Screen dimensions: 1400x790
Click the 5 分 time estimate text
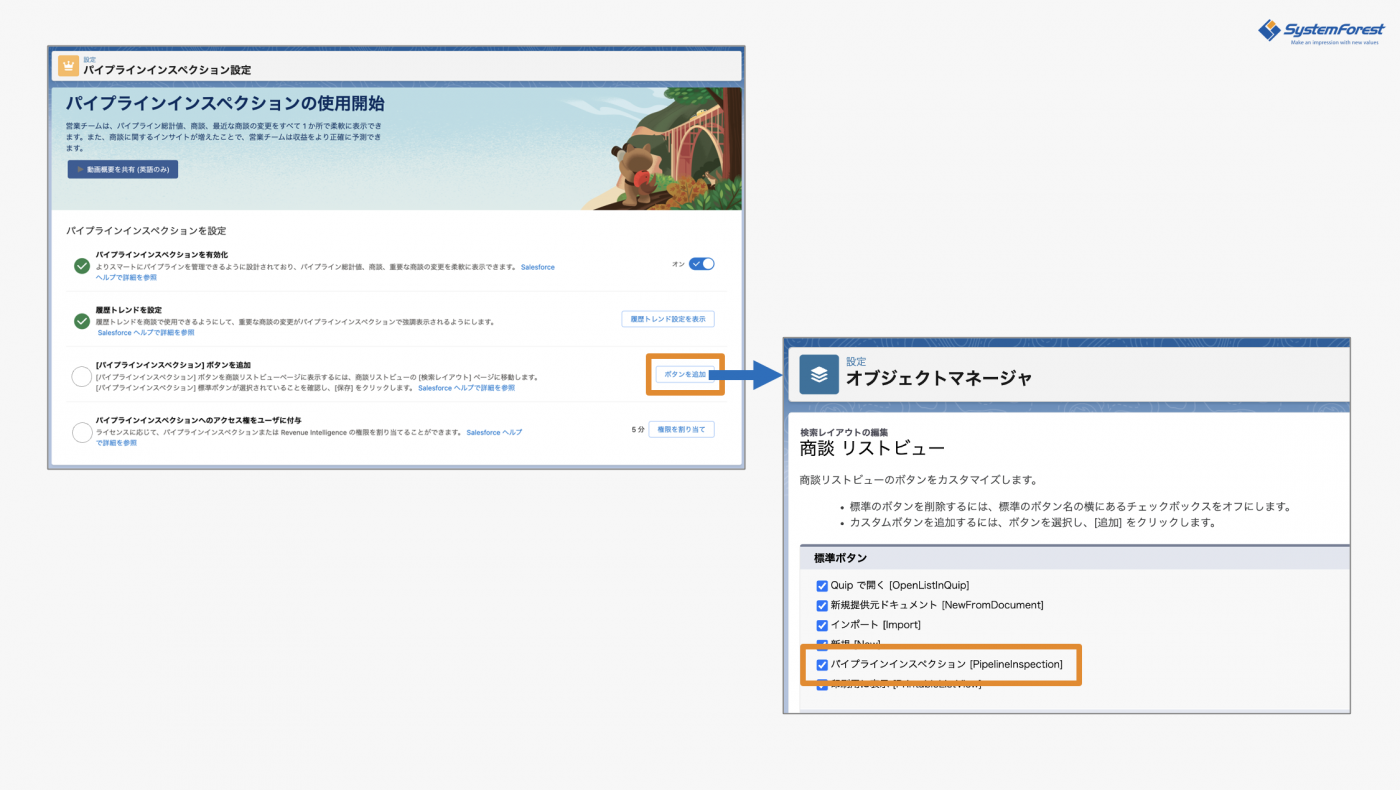click(x=638, y=429)
